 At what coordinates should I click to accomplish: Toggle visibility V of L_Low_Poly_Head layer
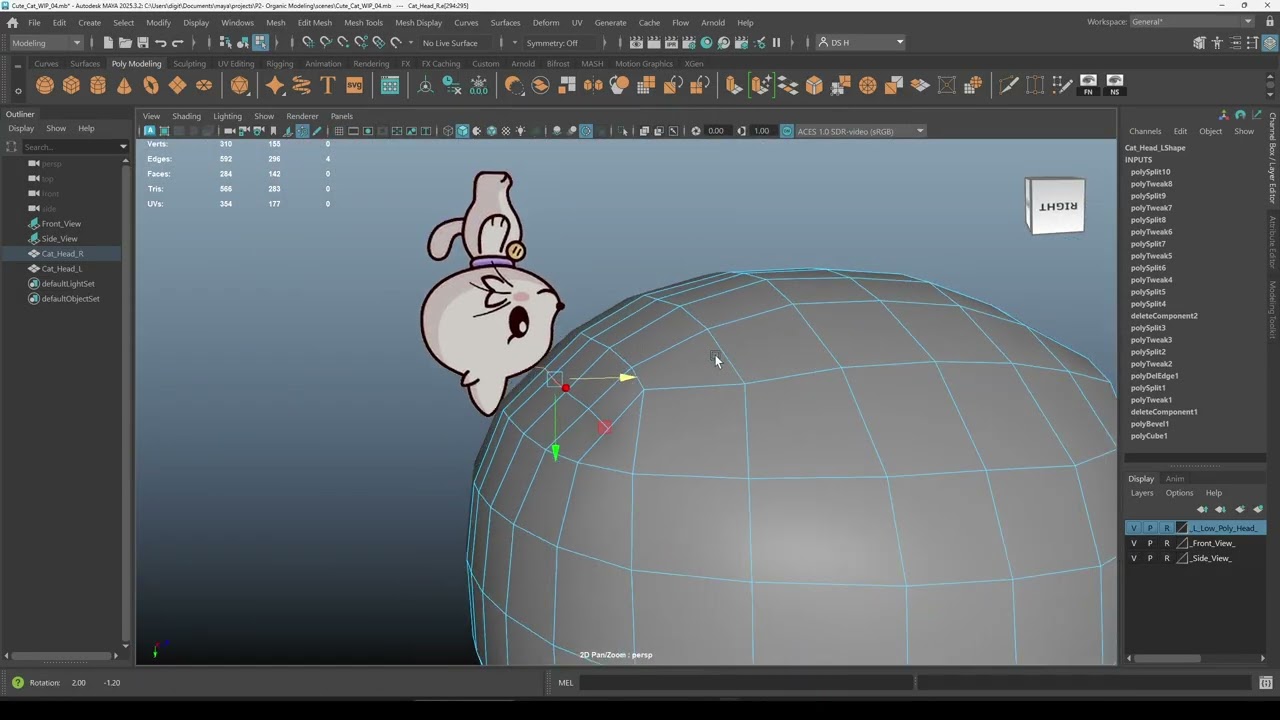[x=1133, y=528]
